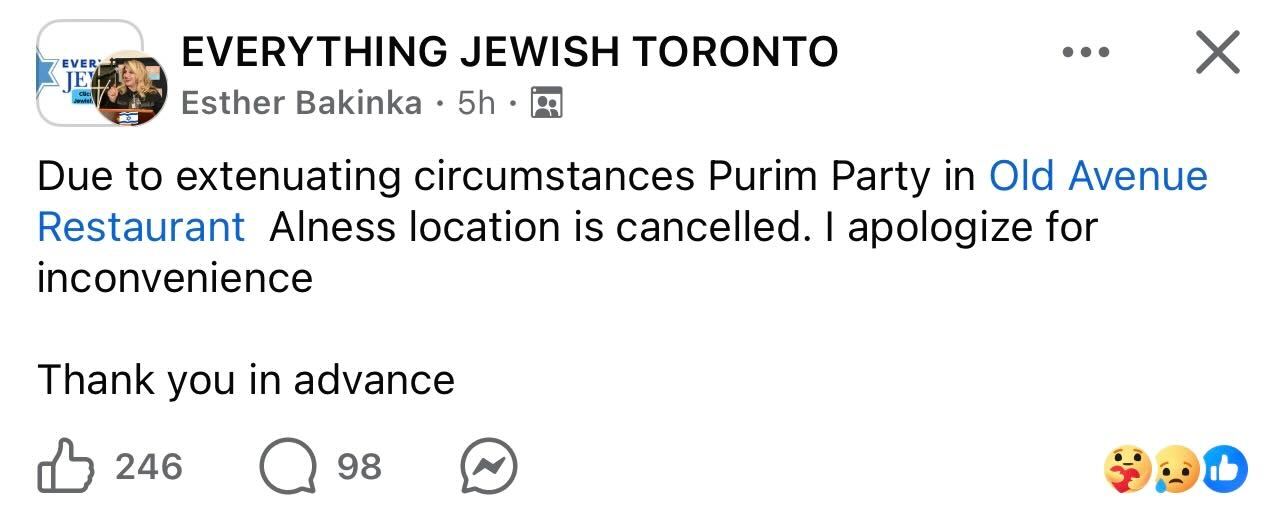The image size is (1284, 528).
Task: Dismiss the post with the X button
Action: [1217, 53]
